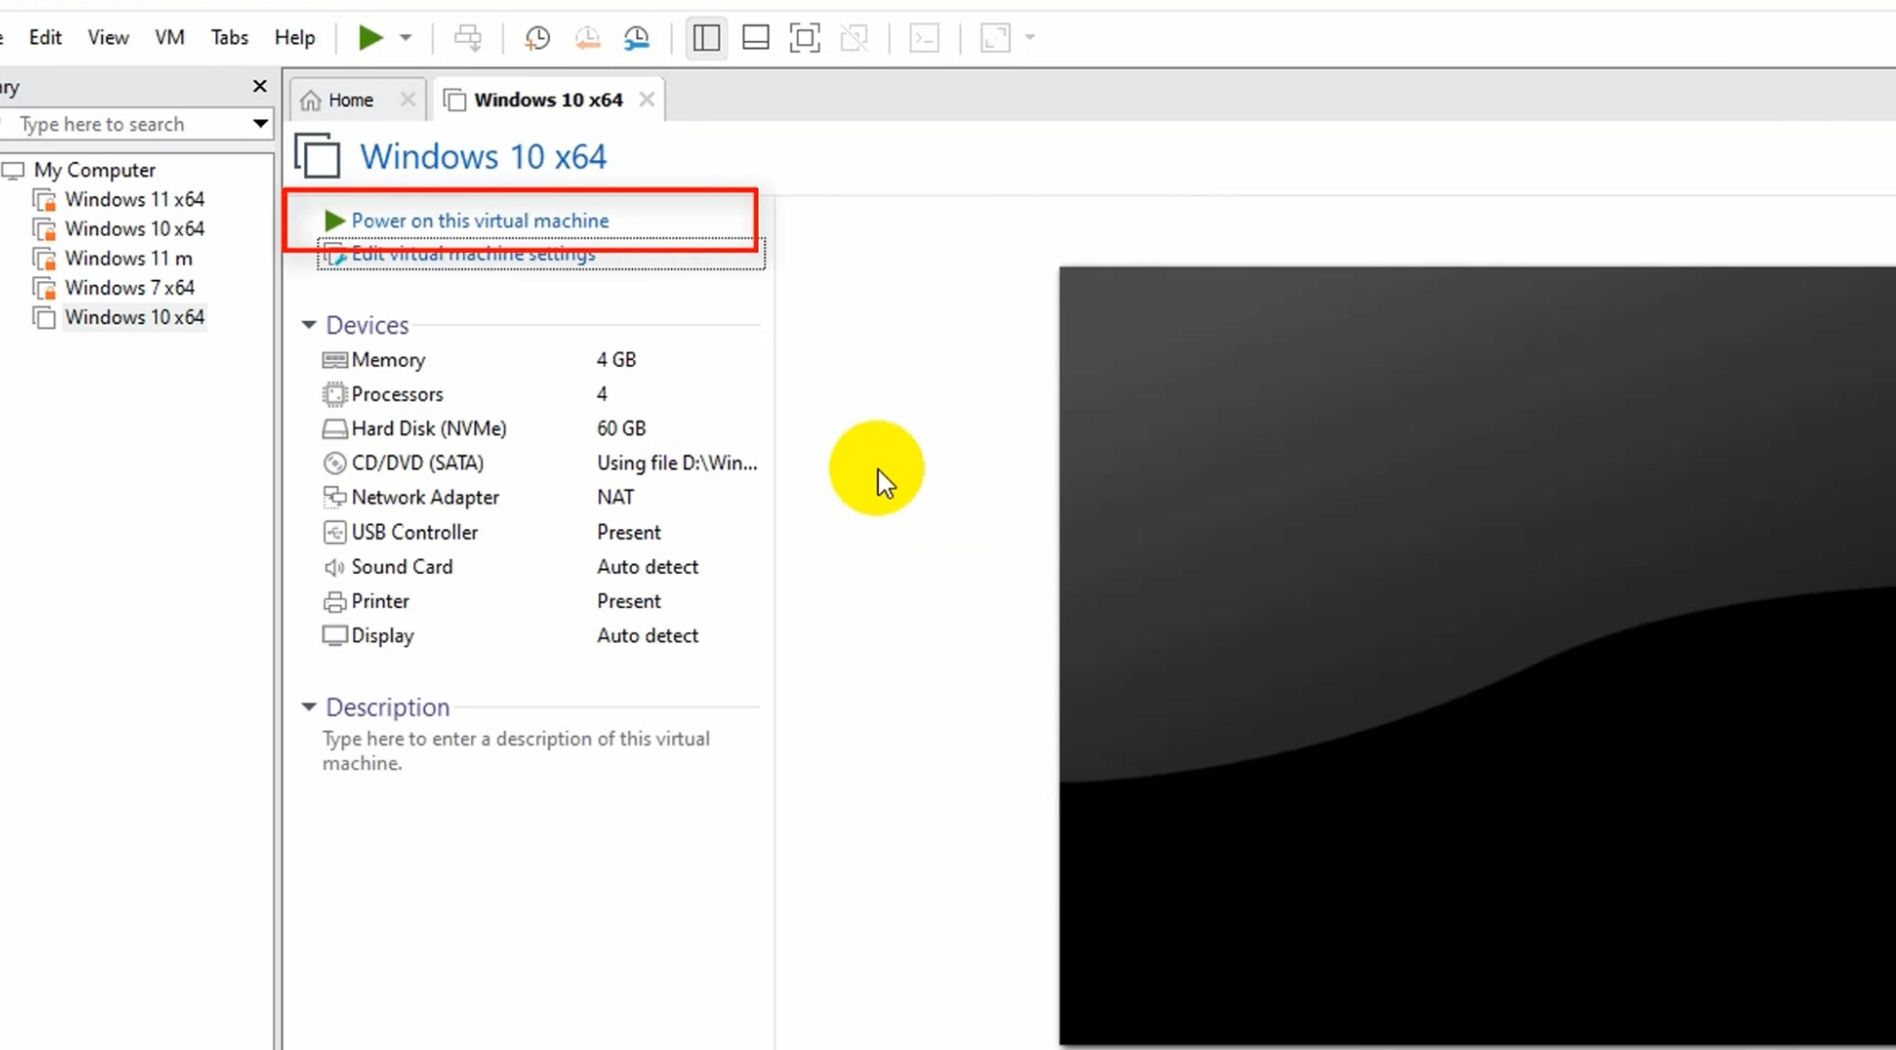Close the Home tab
1896x1050 pixels.
407,99
